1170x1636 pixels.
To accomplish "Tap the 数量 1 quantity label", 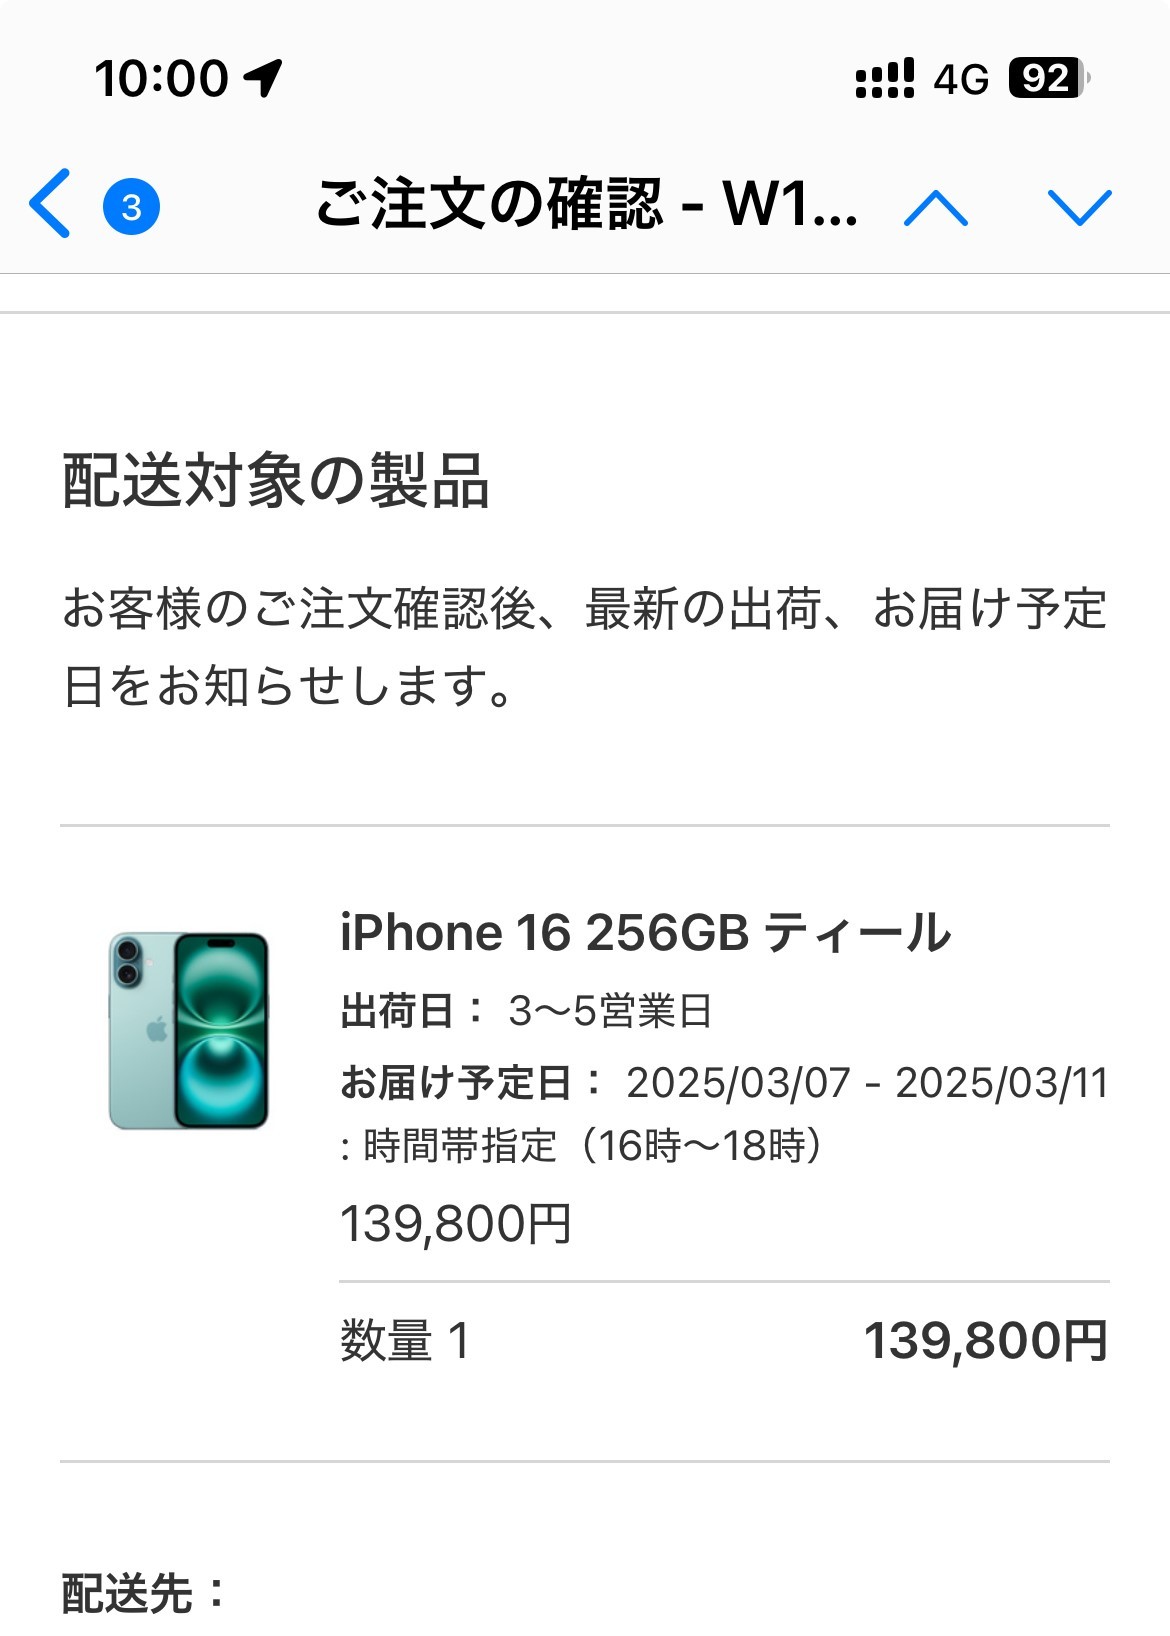I will (405, 1341).
